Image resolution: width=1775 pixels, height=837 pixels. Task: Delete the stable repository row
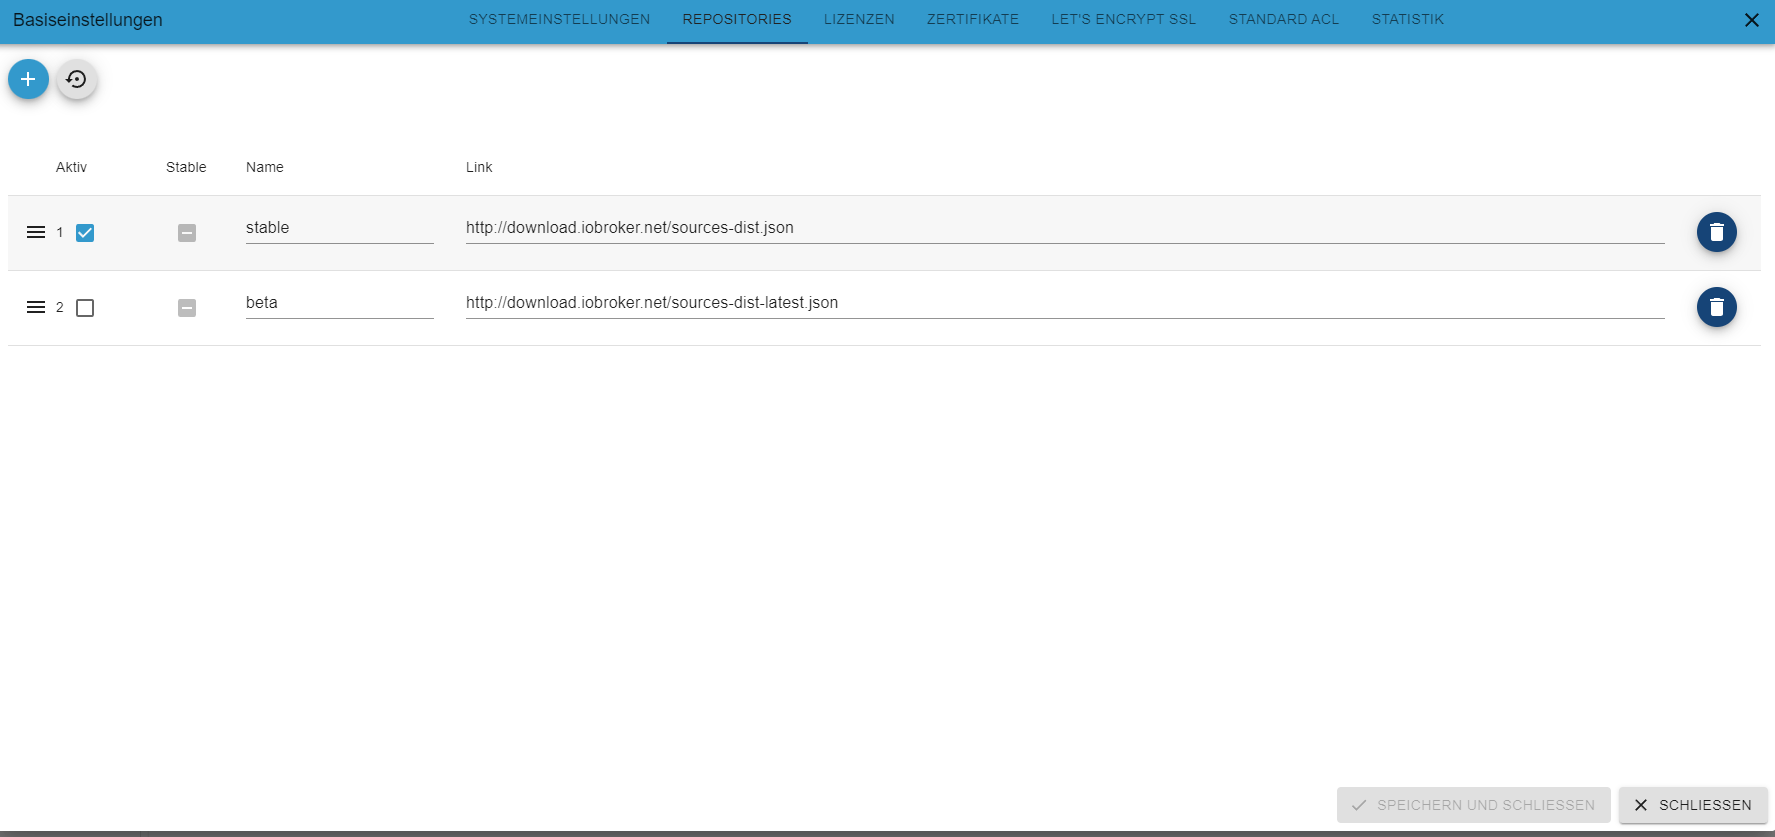click(x=1716, y=232)
